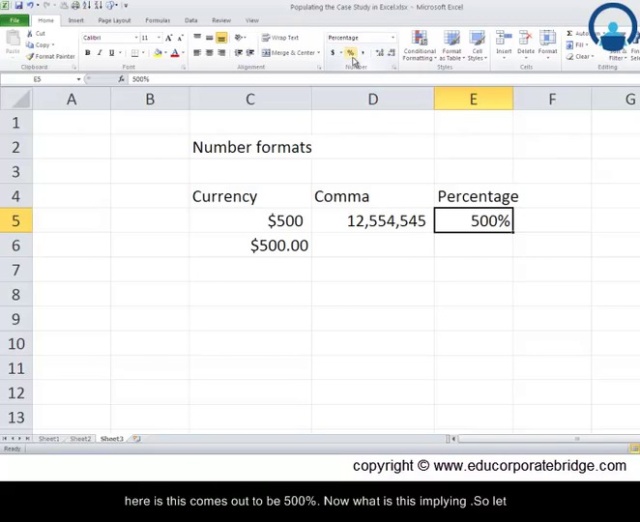Open the File tab
The width and height of the screenshot is (640, 522).
point(14,20)
